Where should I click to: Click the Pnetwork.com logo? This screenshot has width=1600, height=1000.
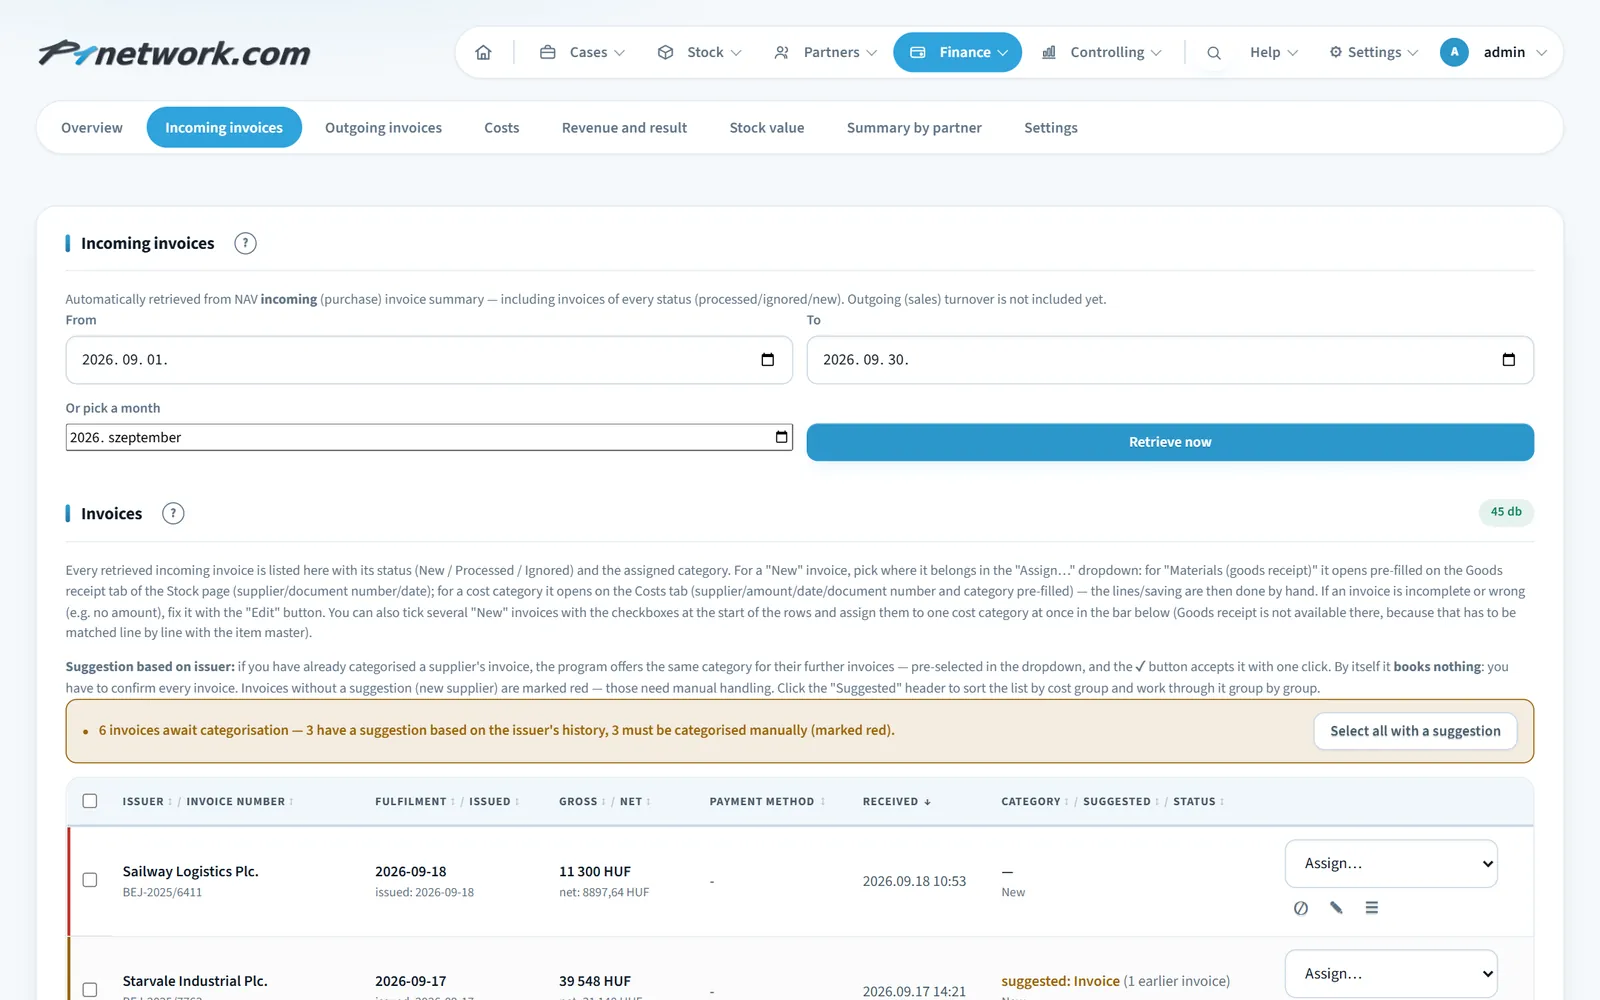coord(174,52)
